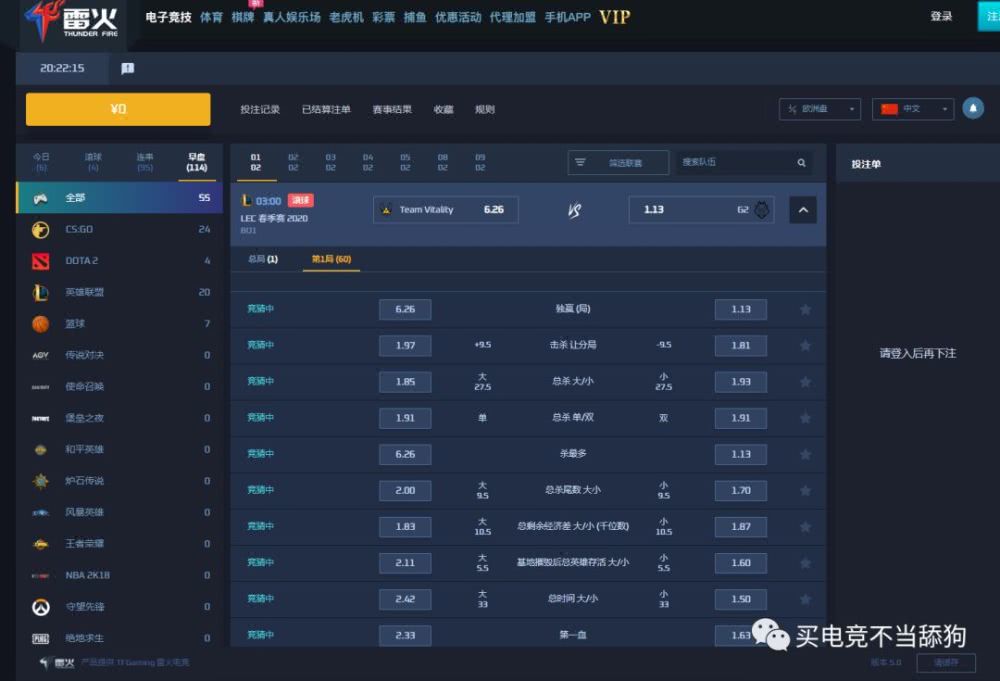This screenshot has height=681, width=1000.
Task: Switch to the 连串 tab
Action: pyautogui.click(x=145, y=162)
